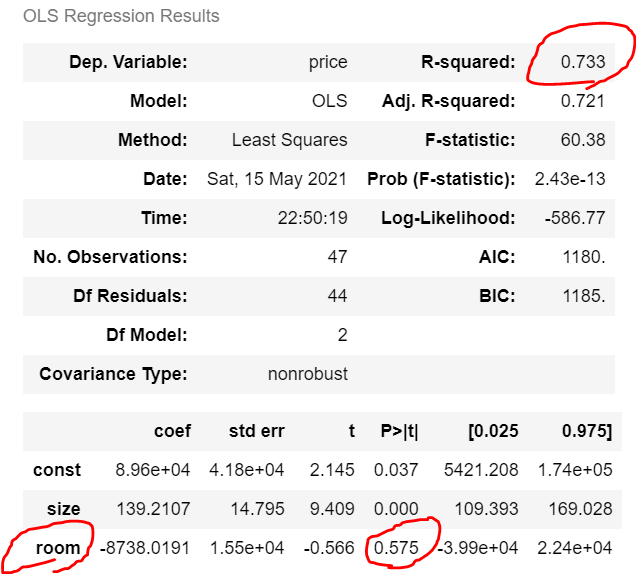Click the std err column header

(x=257, y=431)
